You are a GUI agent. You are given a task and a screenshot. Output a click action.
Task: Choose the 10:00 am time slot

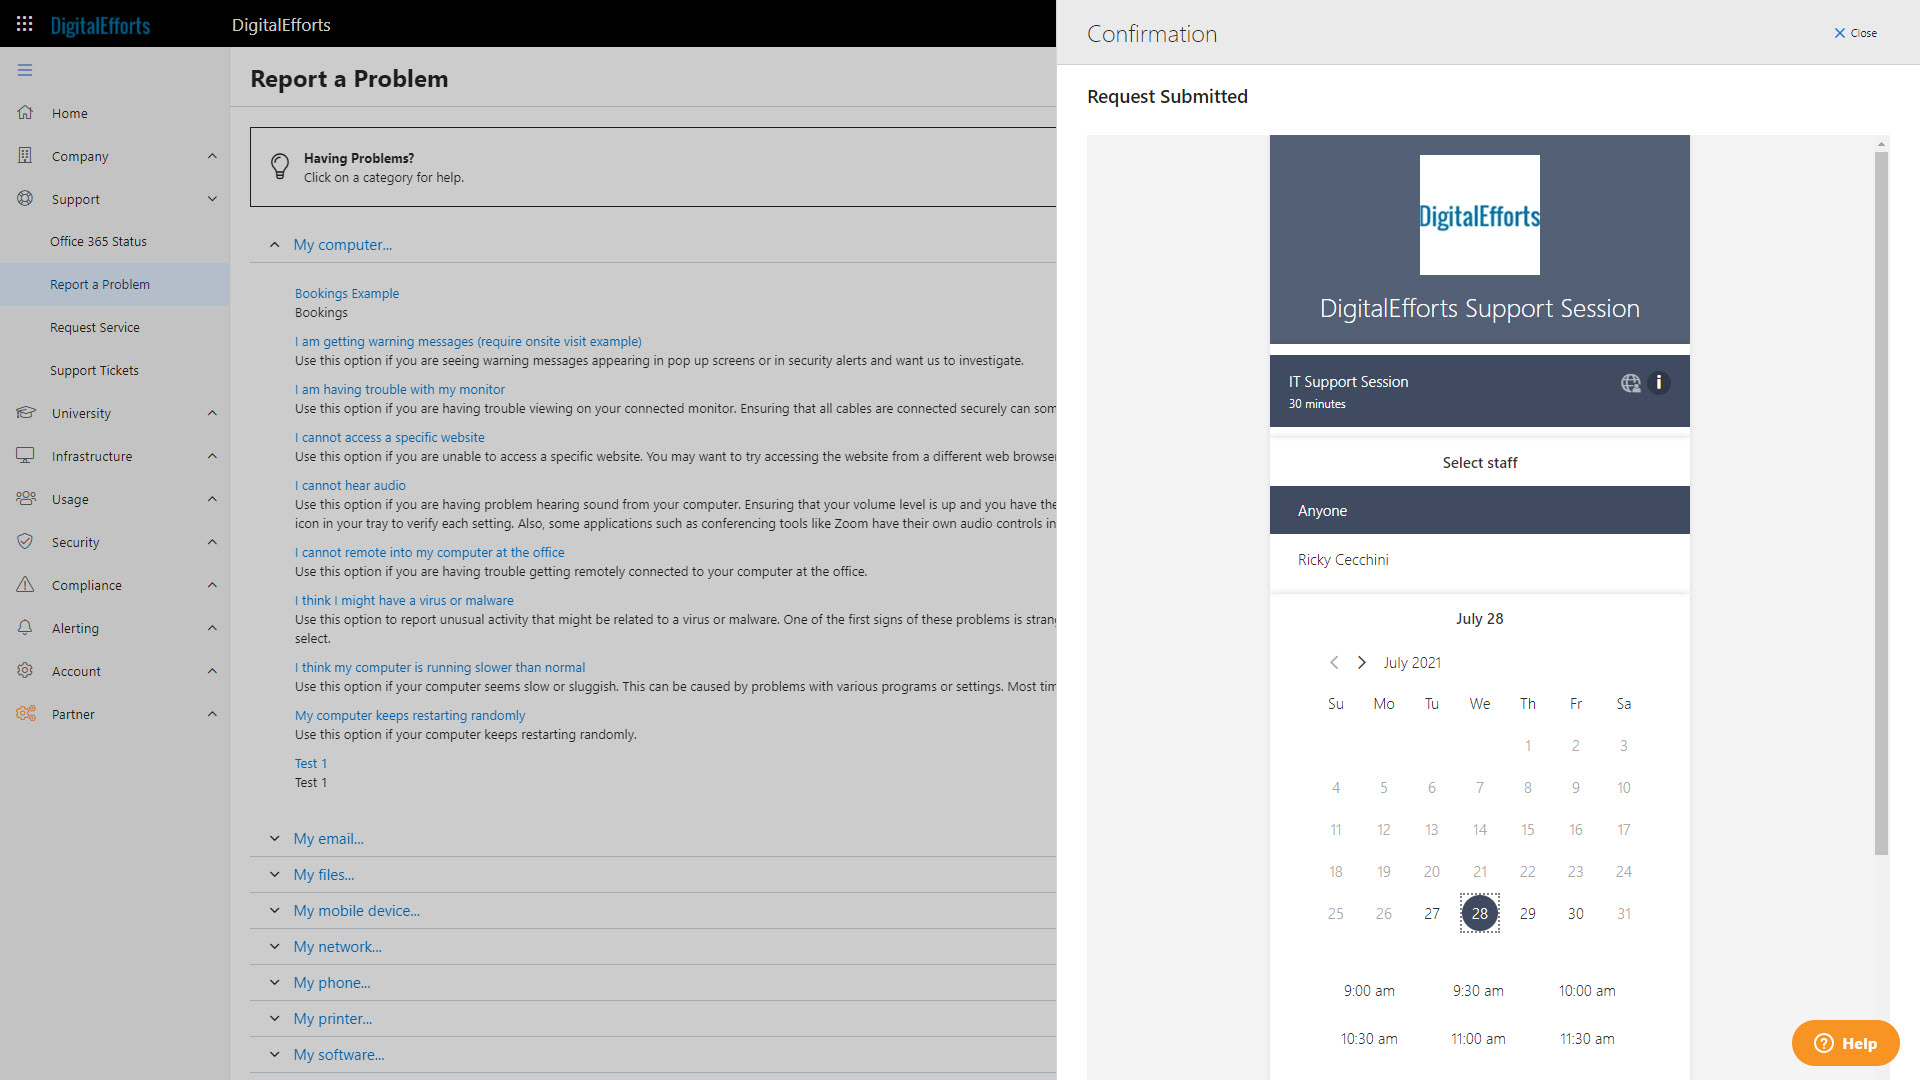click(x=1587, y=990)
